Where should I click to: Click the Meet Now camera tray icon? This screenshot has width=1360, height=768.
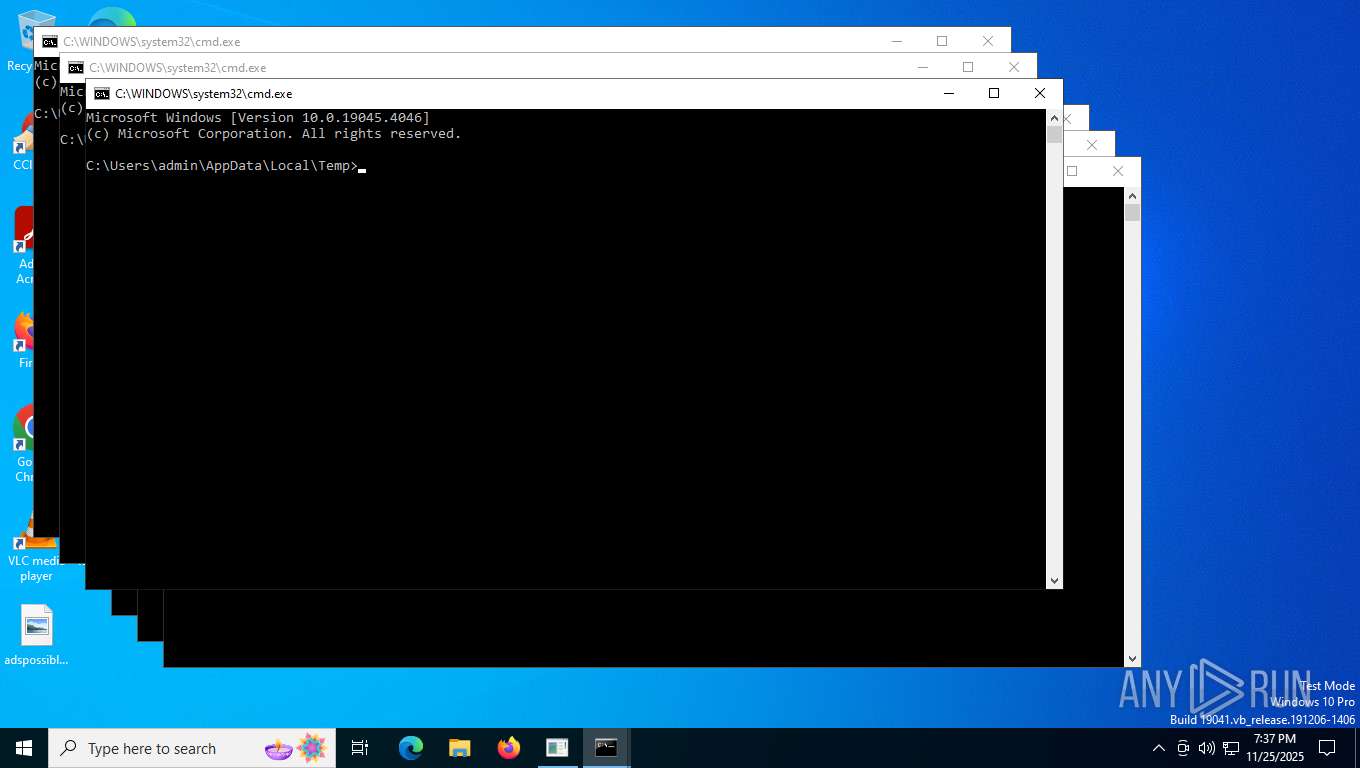pos(1183,748)
